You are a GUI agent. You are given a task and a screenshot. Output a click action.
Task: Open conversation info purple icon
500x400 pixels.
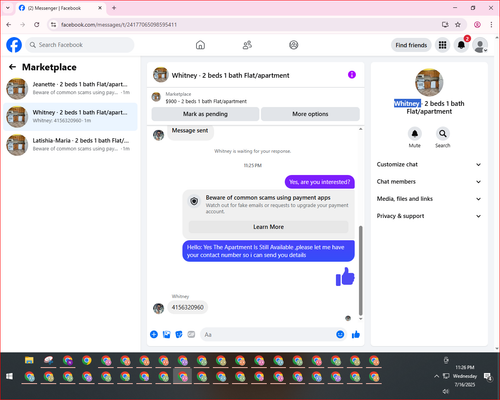(352, 75)
